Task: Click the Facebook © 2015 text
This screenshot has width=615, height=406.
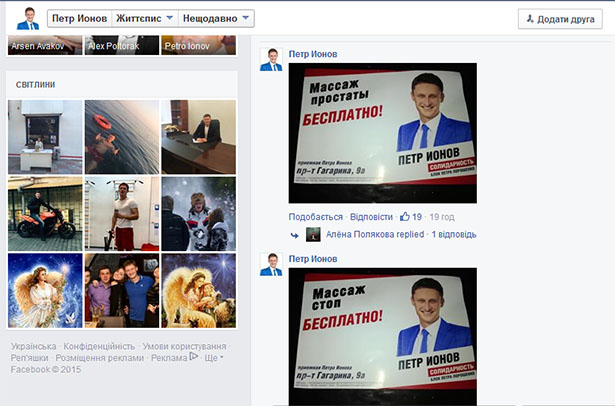Action: pos(45,370)
